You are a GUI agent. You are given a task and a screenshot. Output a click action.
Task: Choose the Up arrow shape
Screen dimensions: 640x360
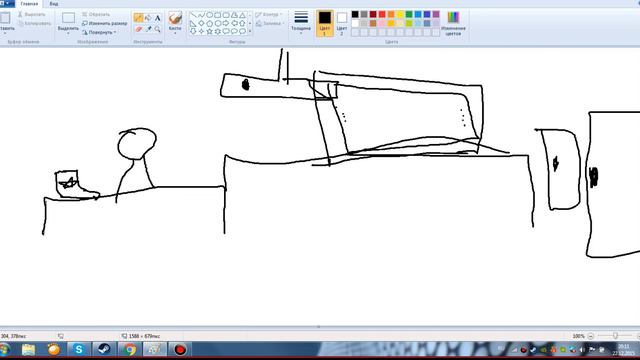pos(242,23)
